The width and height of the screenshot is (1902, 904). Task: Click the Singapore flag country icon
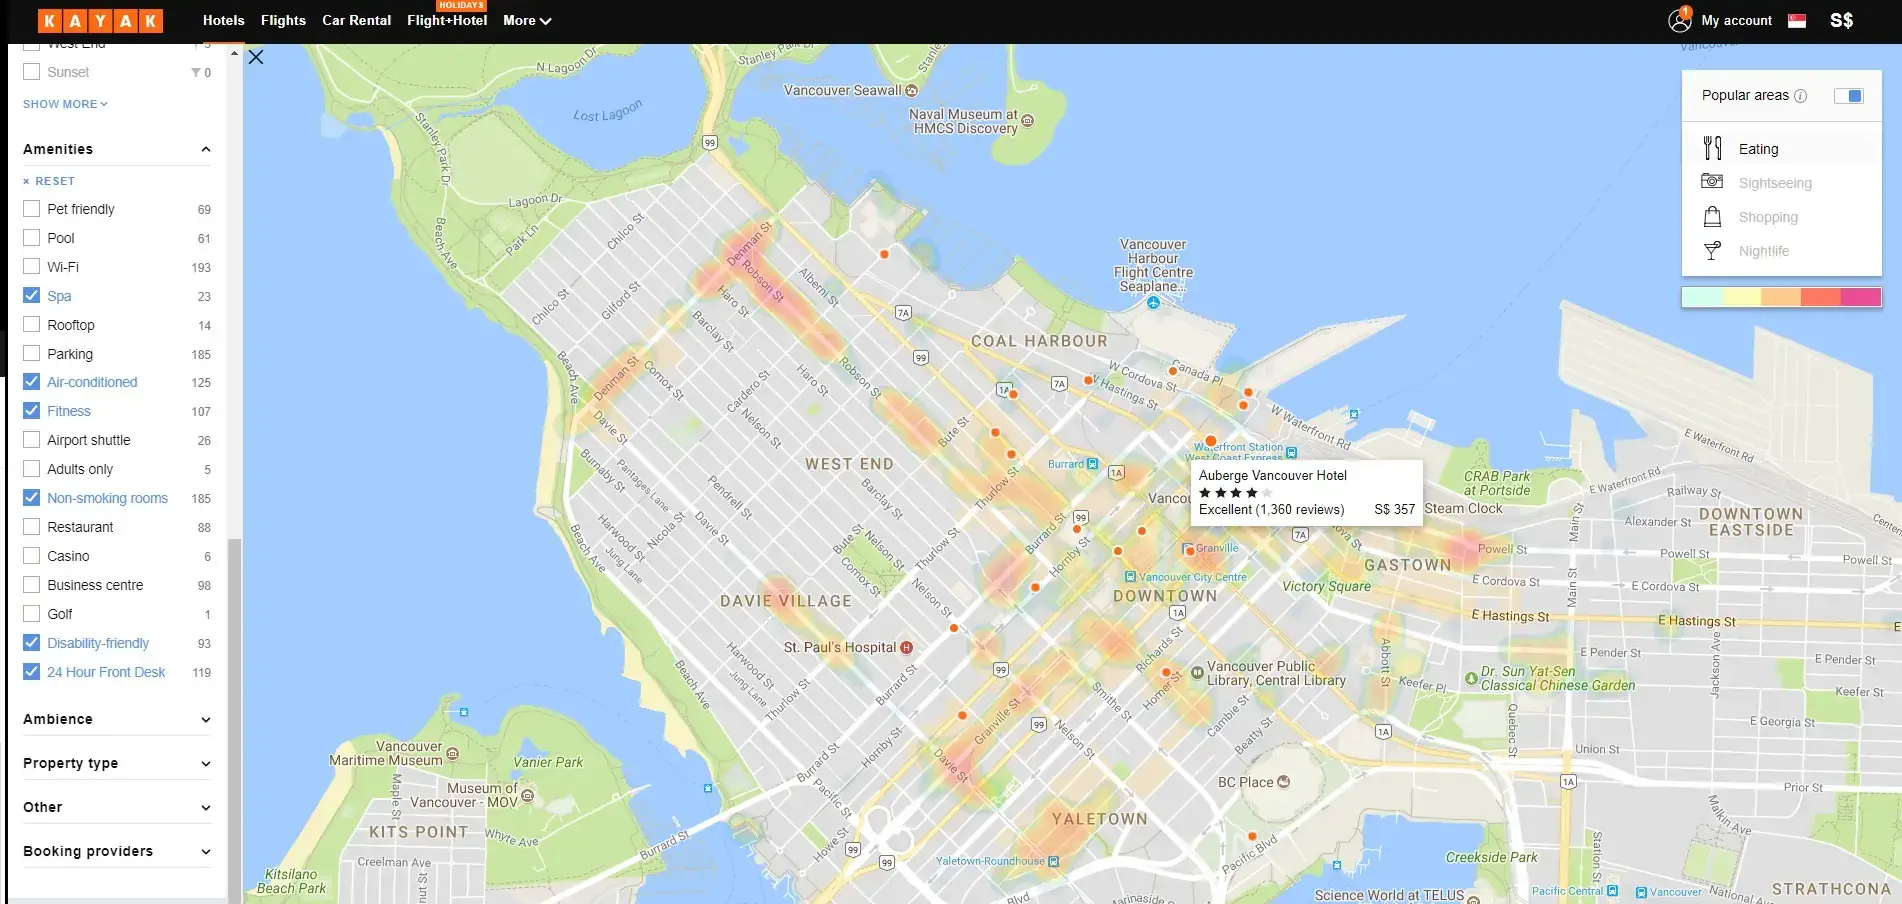pos(1797,20)
